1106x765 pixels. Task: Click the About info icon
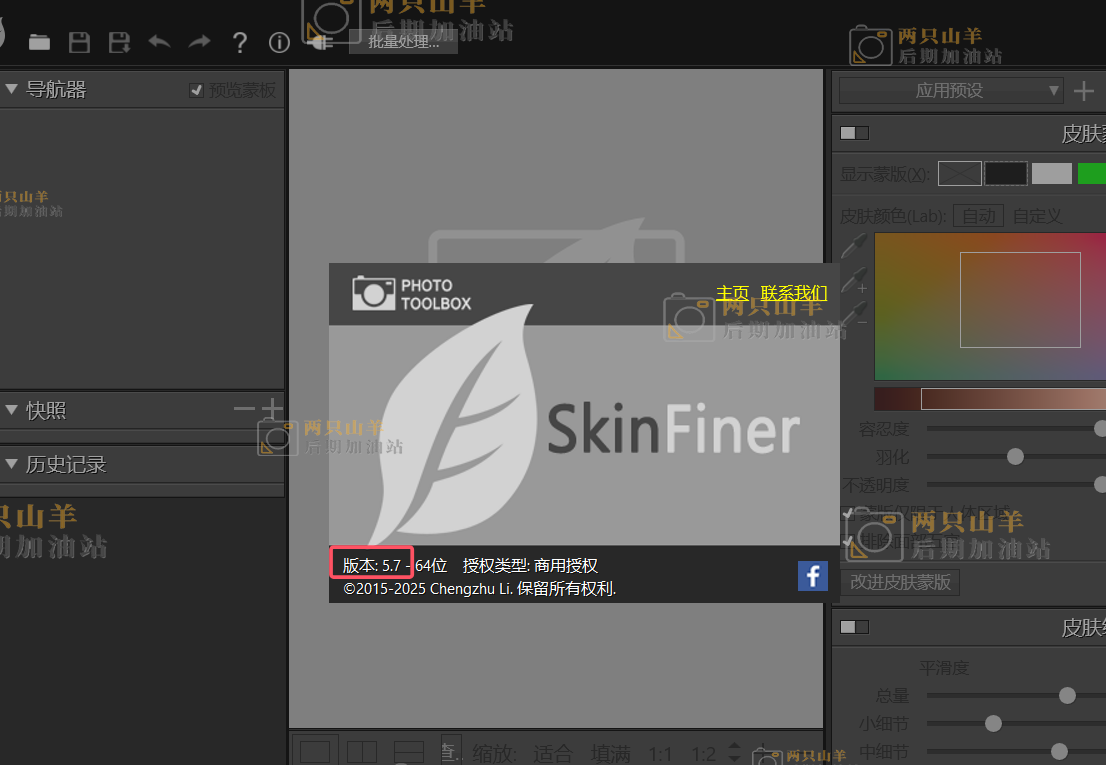(x=279, y=42)
